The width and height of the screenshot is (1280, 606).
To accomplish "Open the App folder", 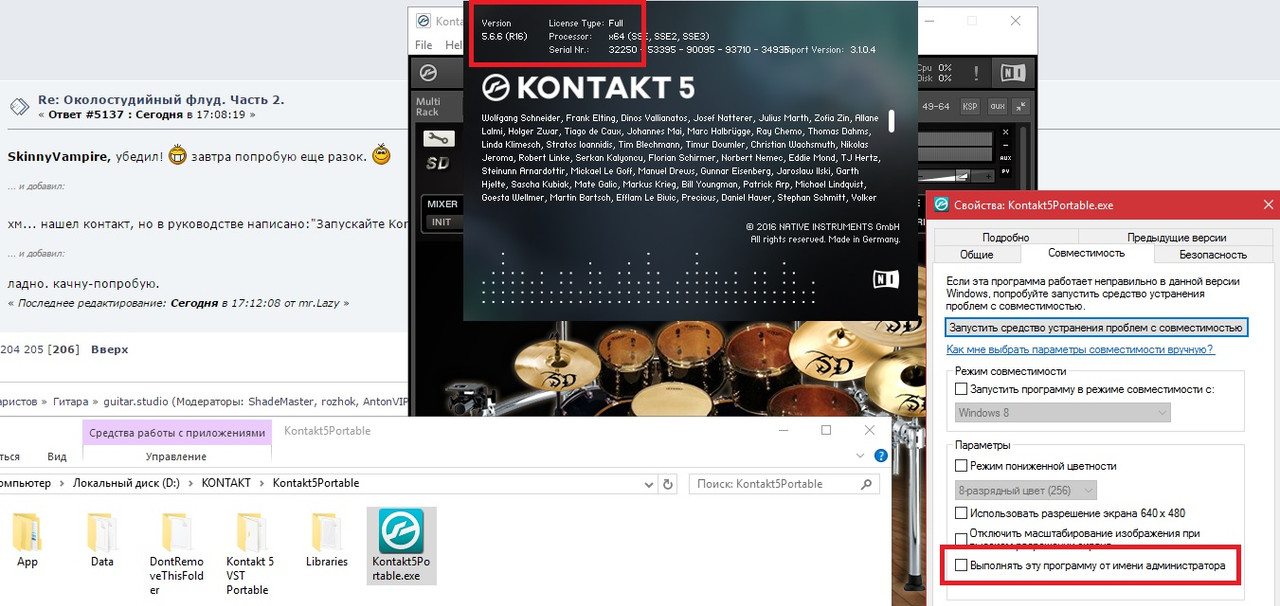I will pos(27,540).
